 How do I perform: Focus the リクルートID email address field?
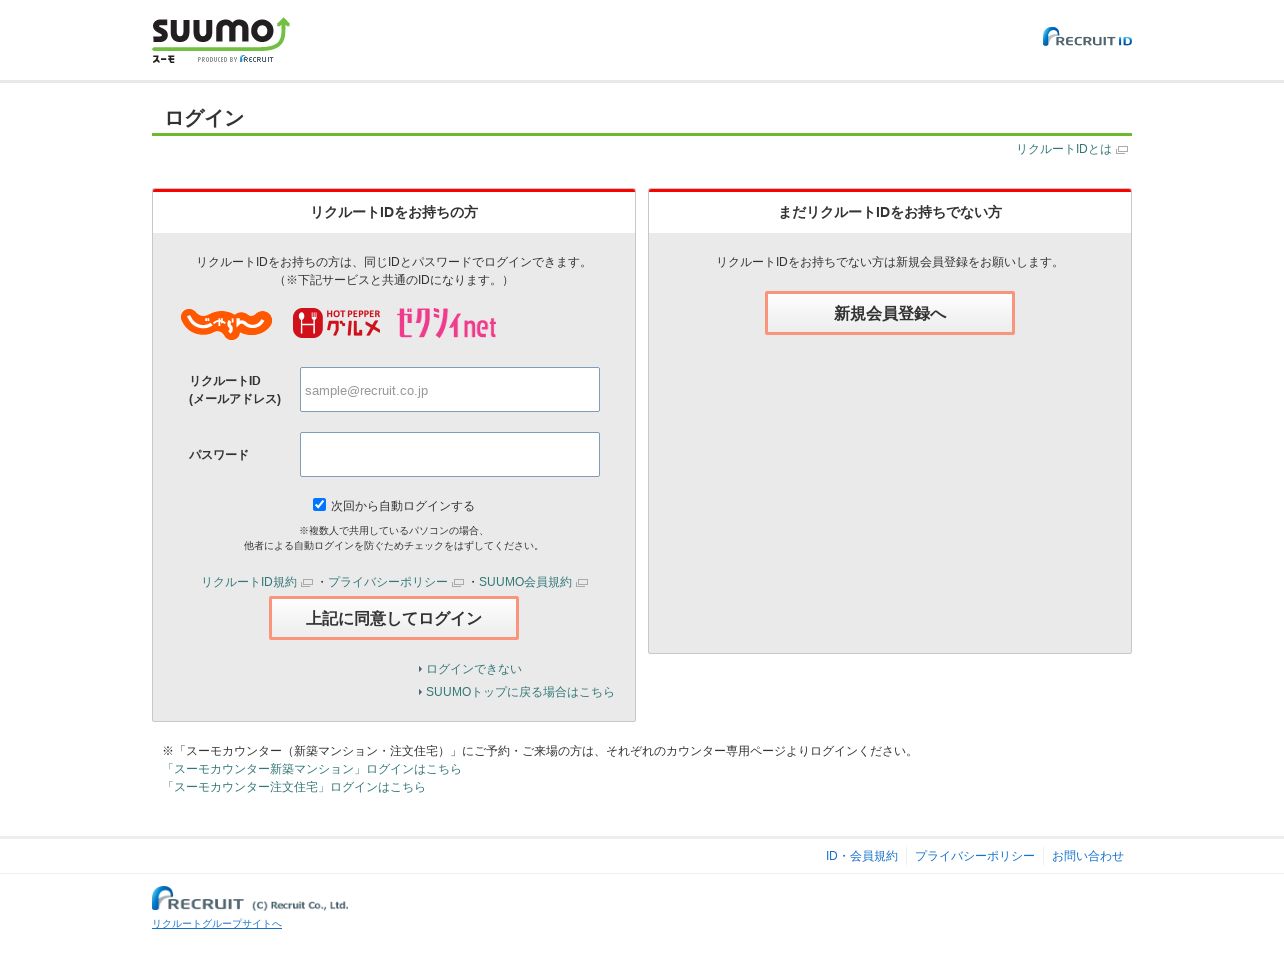pyautogui.click(x=450, y=390)
